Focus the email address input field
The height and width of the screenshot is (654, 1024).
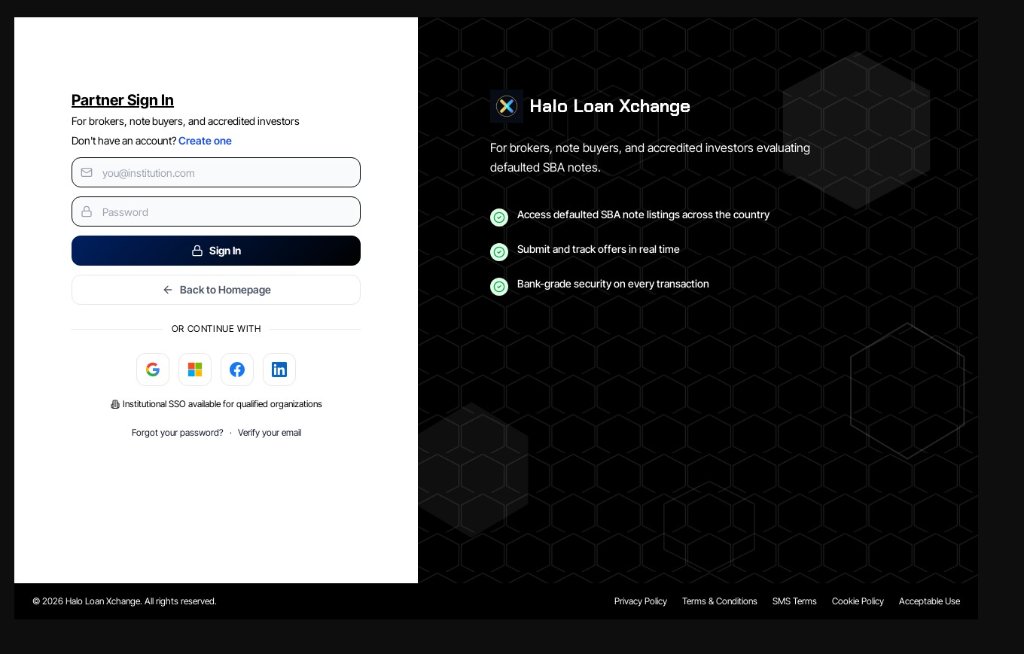(216, 172)
